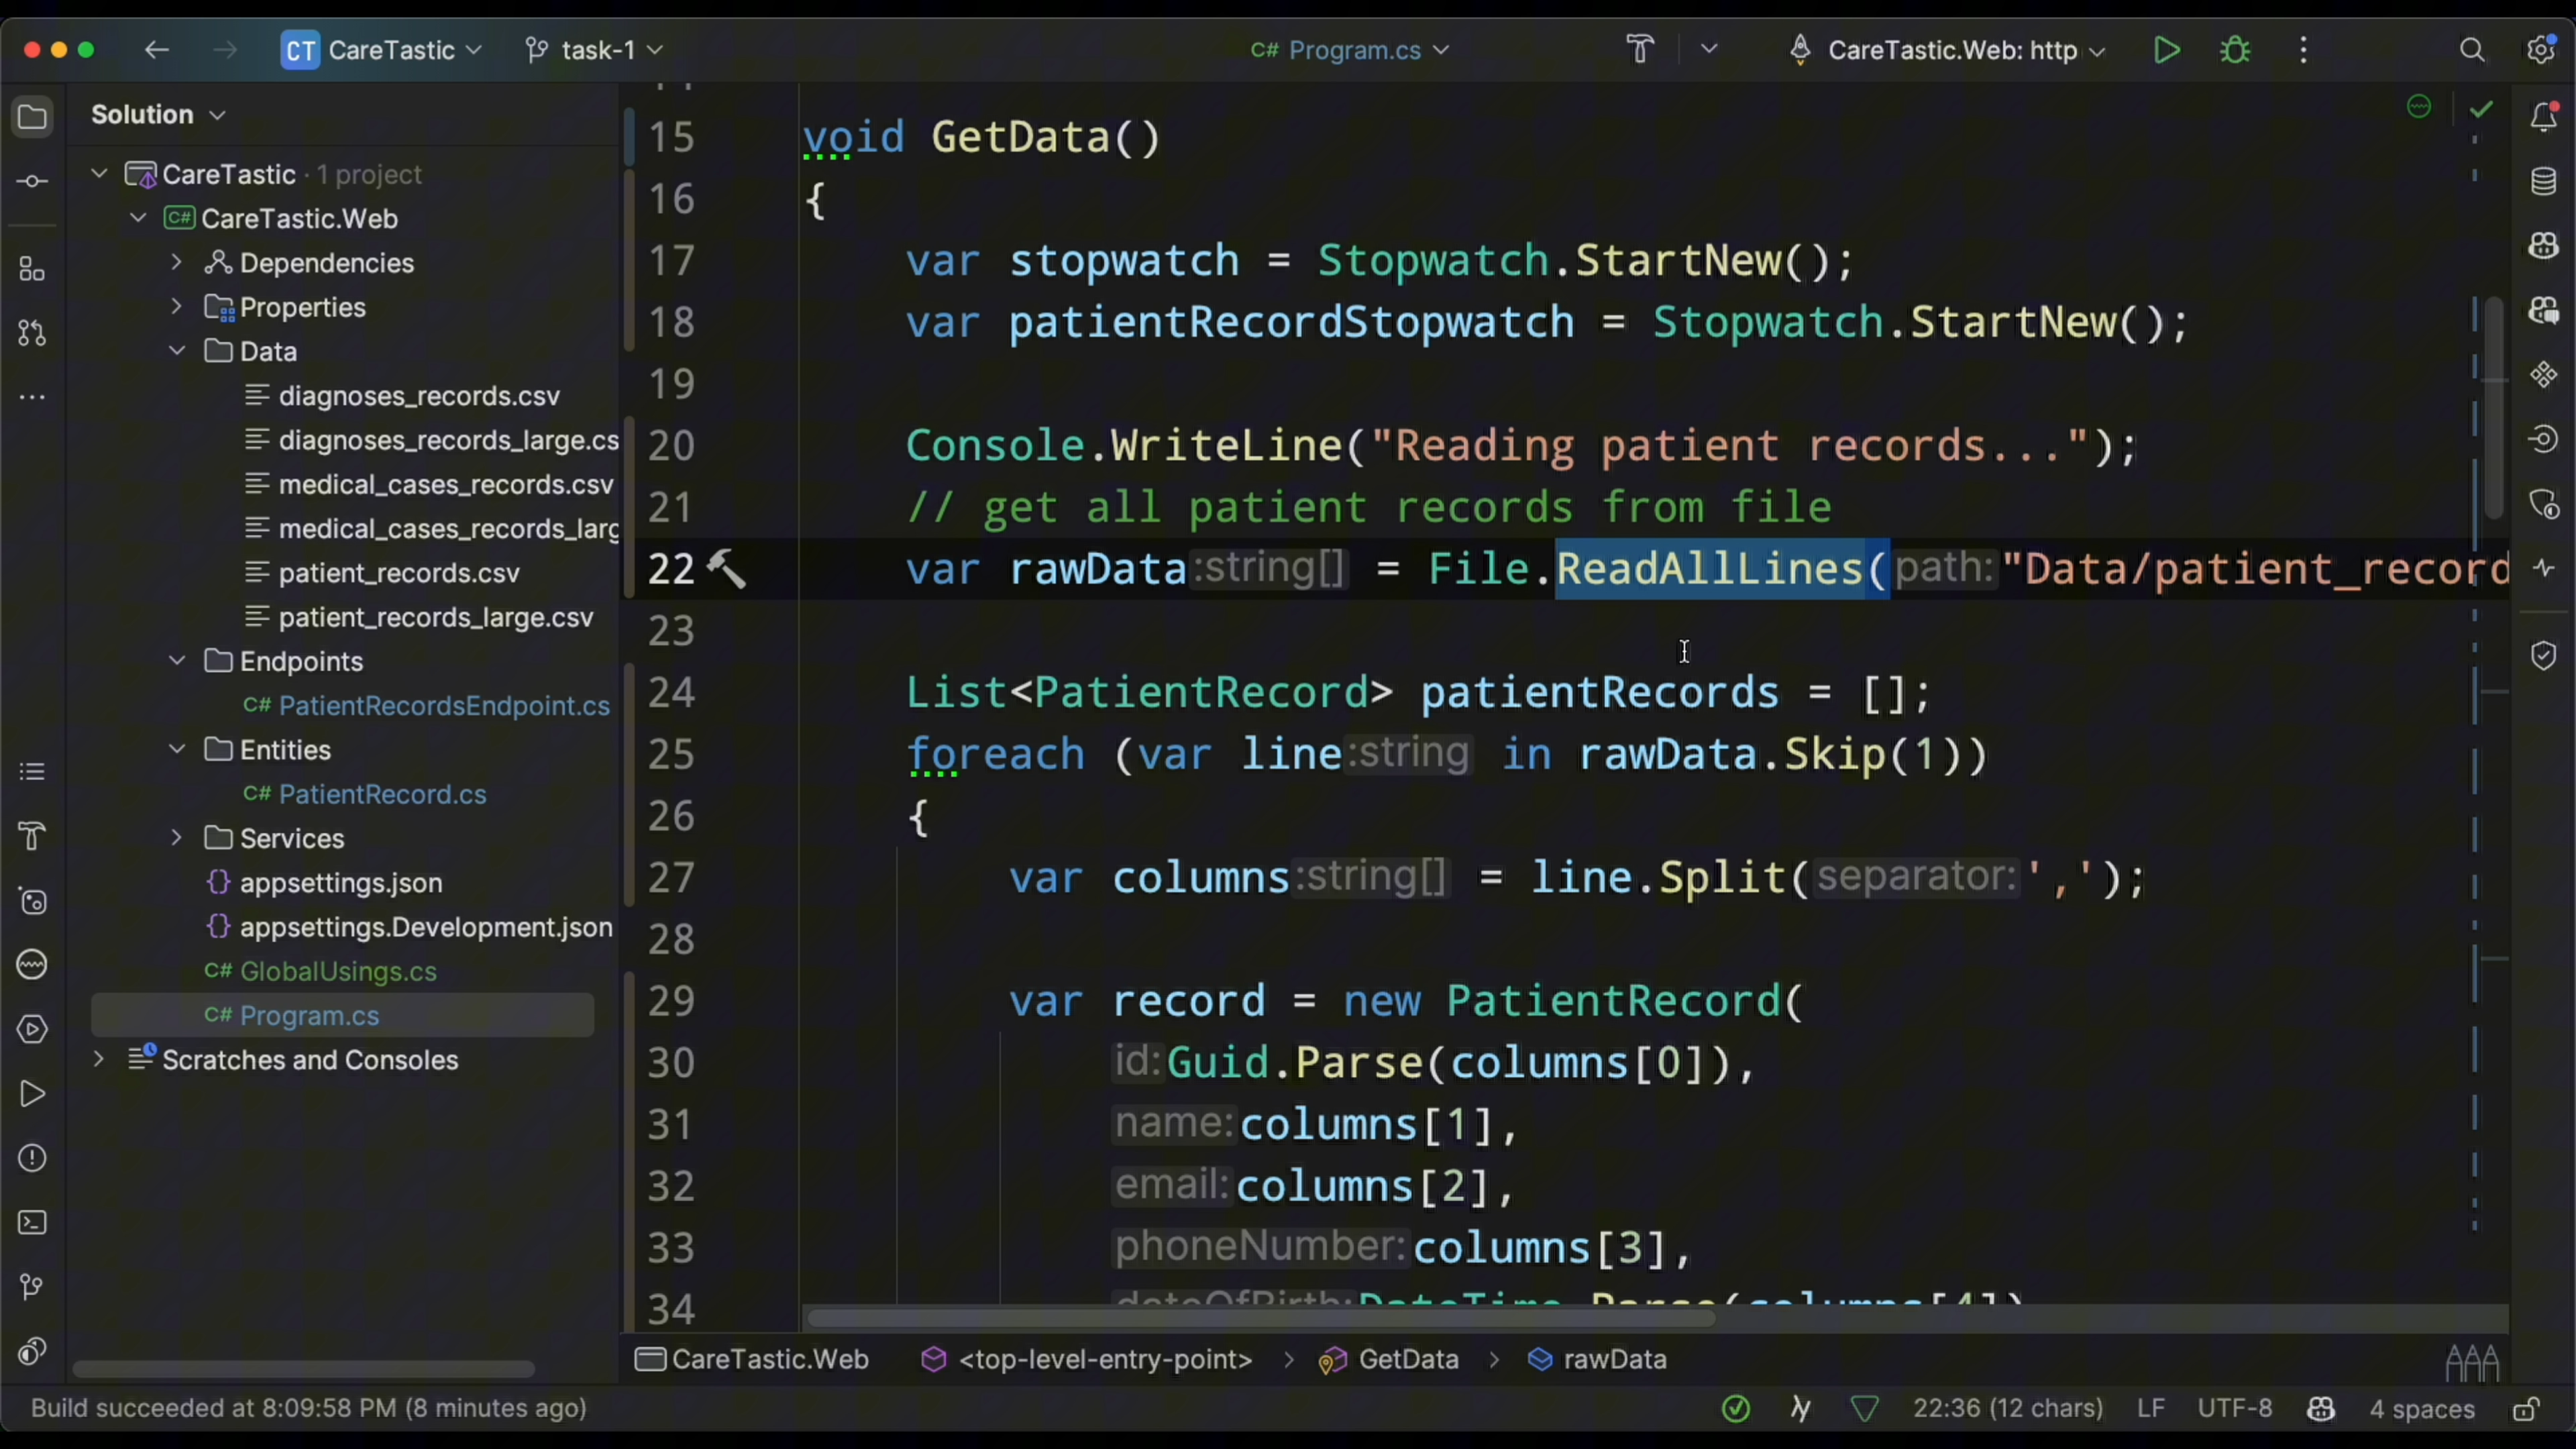Expand the Services folder

pyautogui.click(x=177, y=838)
